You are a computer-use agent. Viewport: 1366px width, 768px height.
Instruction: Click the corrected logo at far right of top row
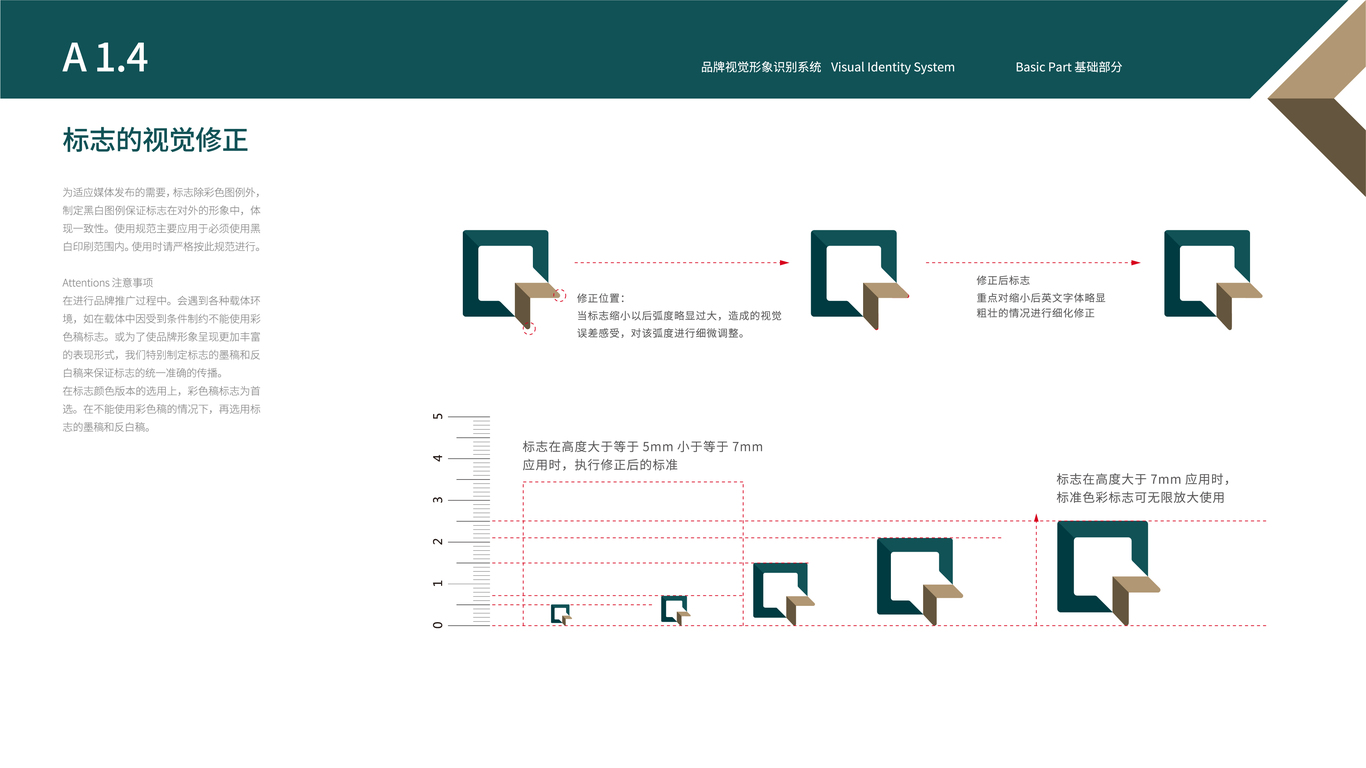click(x=1213, y=280)
